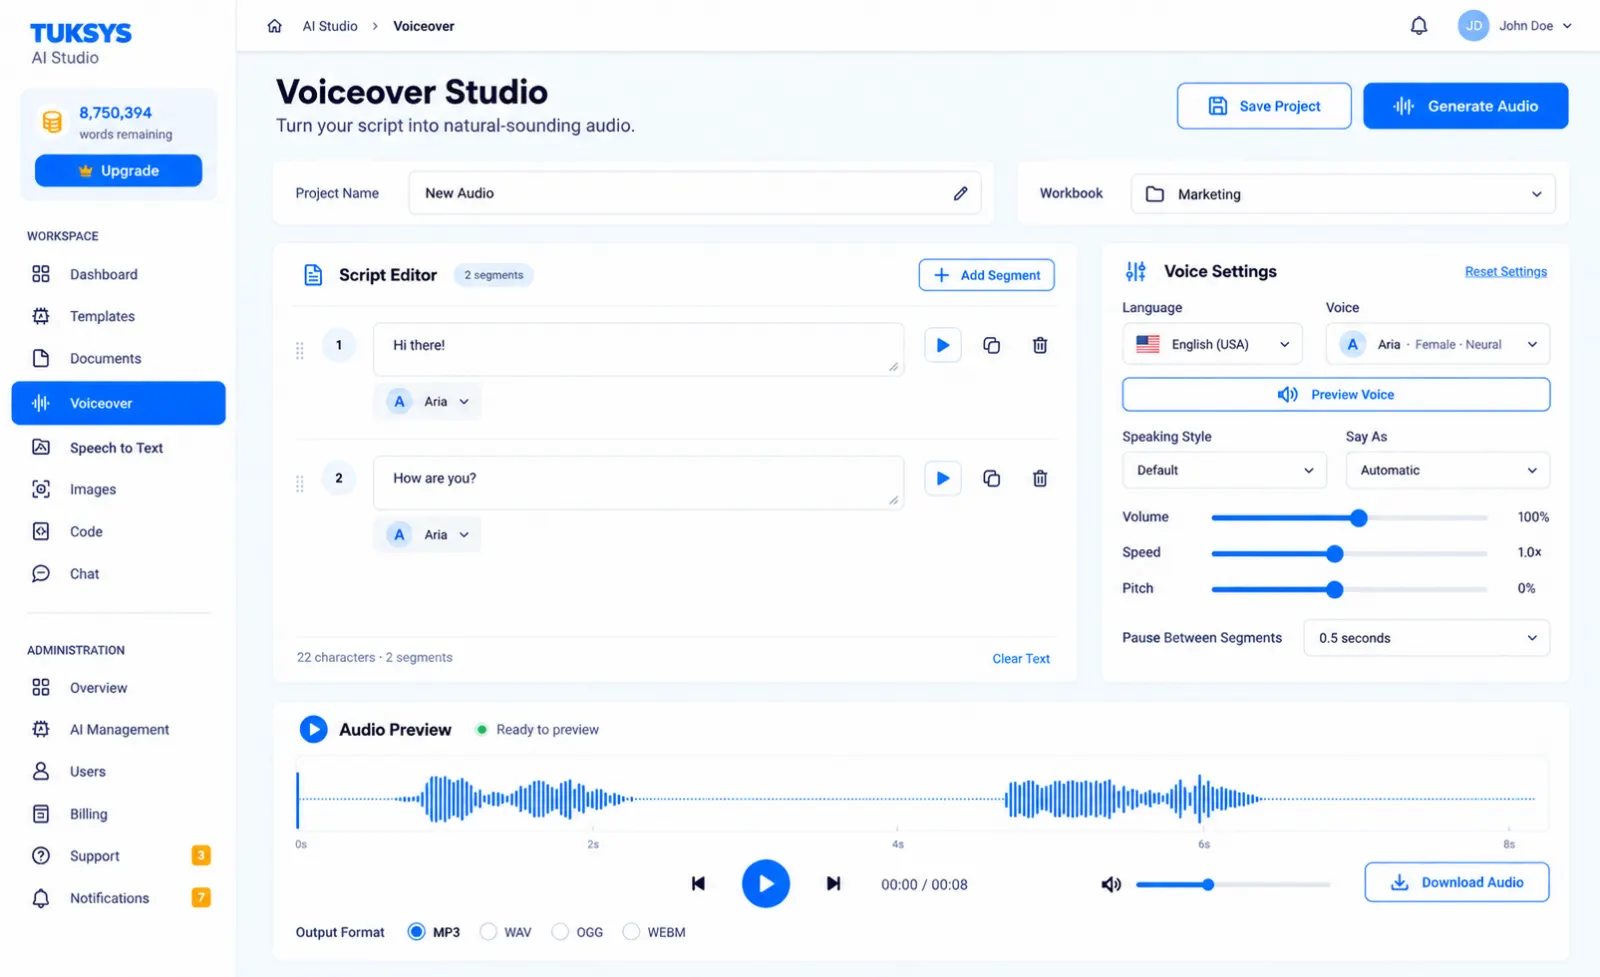Delete segment 1 'Hi there!'
The image size is (1600, 977).
point(1040,345)
